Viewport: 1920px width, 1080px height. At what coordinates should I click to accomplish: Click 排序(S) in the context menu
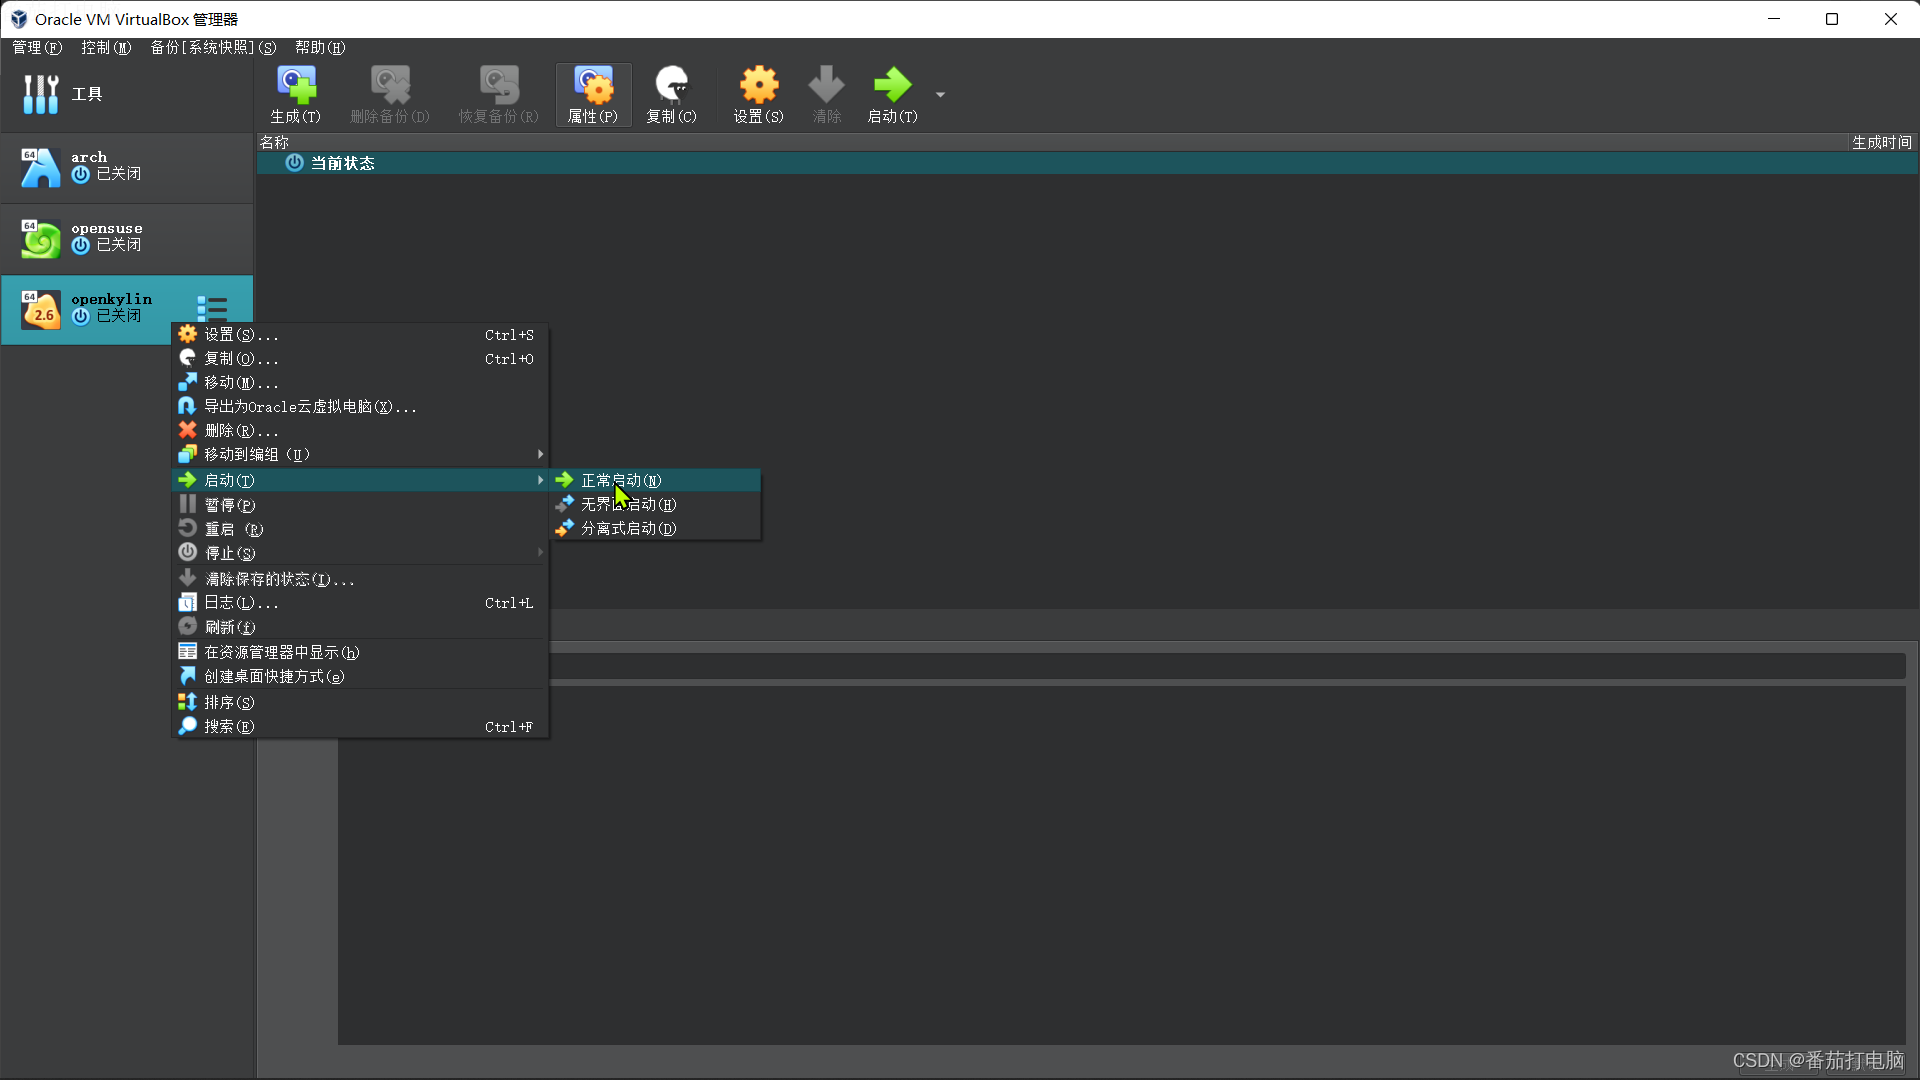pyautogui.click(x=360, y=702)
